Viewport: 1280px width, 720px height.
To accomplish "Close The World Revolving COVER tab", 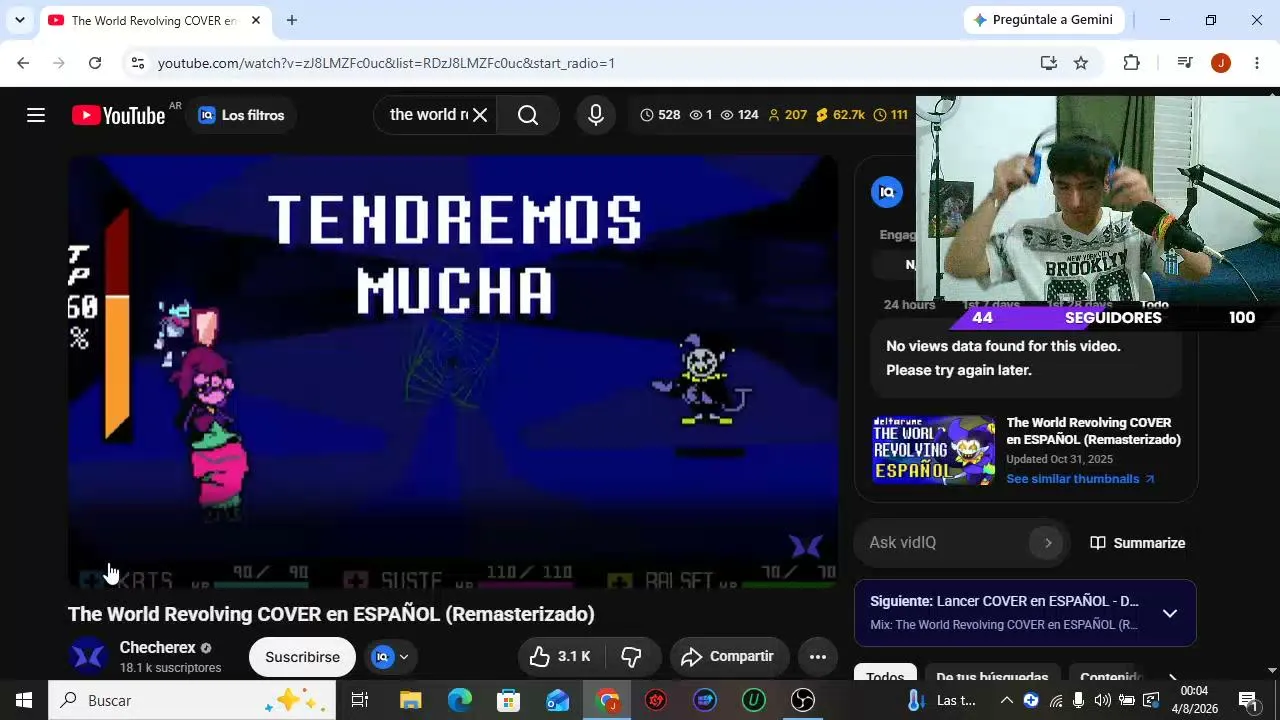I will pos(256,20).
